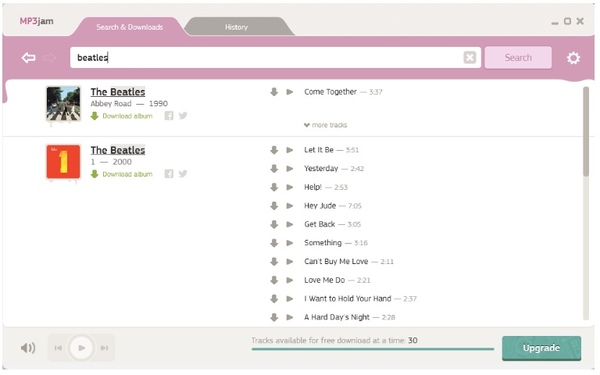
Task: Click the Upgrade button
Action: coord(541,348)
